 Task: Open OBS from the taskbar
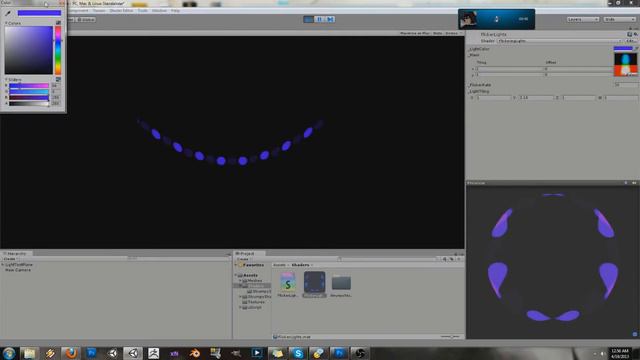pos(360,353)
